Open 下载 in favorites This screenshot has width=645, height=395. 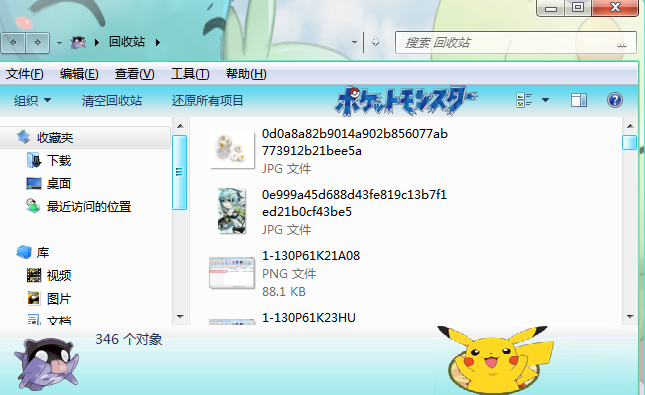point(59,160)
